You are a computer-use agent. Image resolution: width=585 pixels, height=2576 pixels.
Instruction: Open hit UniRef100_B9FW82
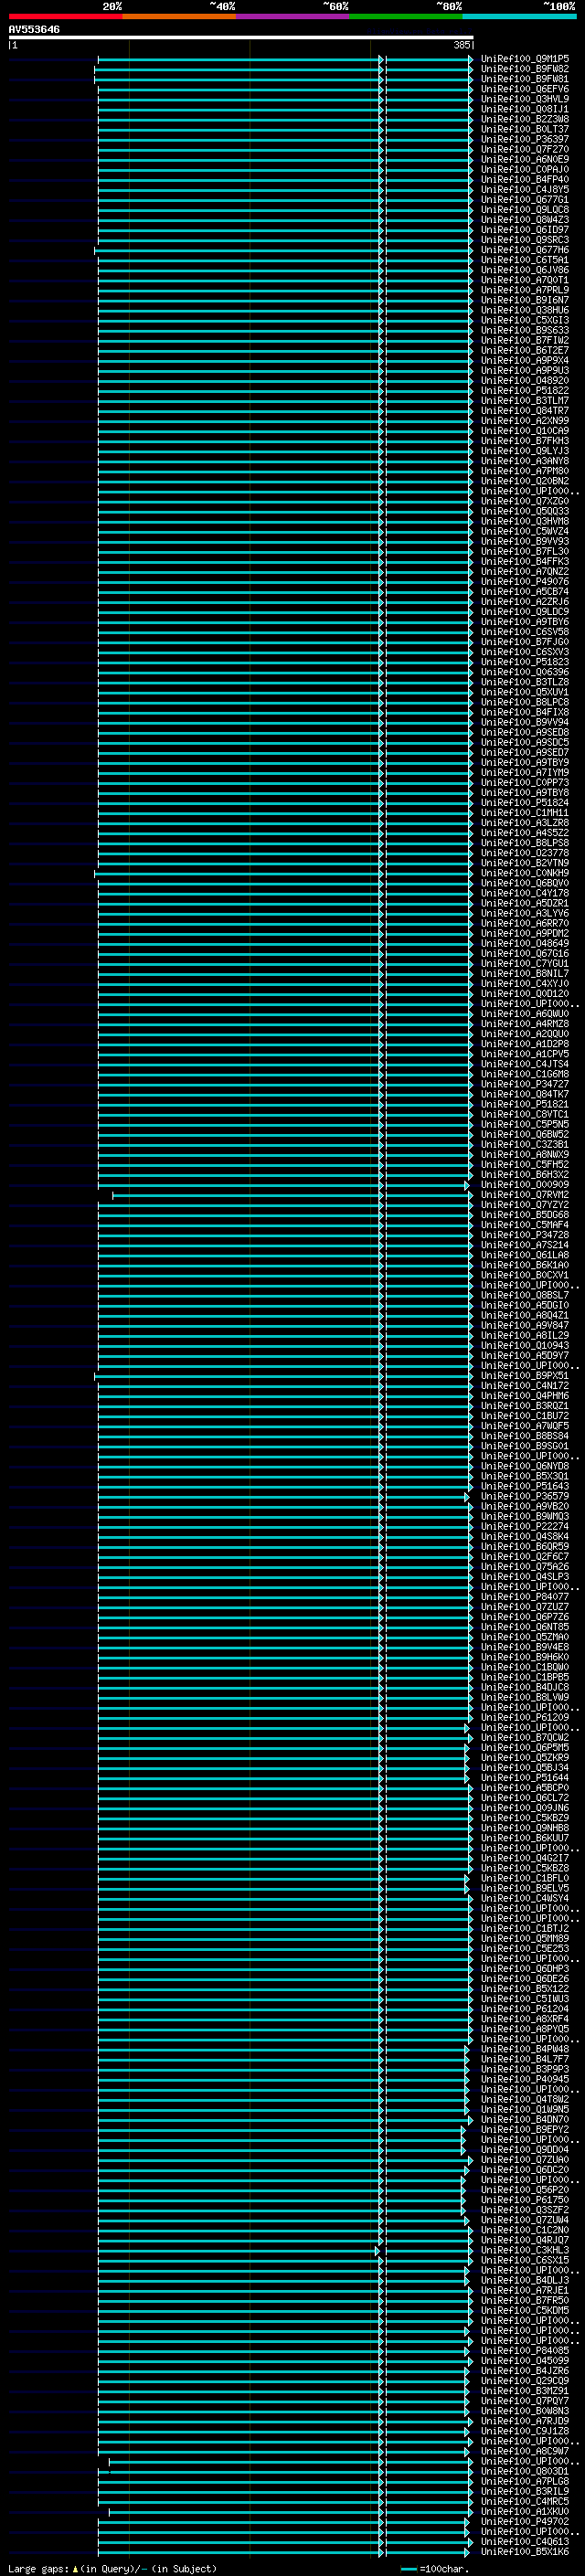click(x=525, y=69)
